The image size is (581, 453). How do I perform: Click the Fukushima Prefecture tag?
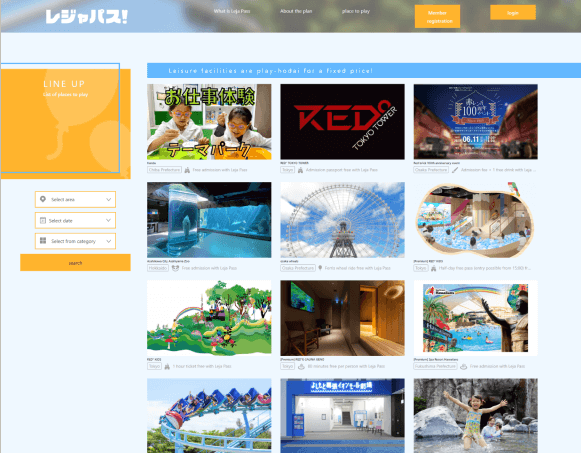click(x=435, y=366)
